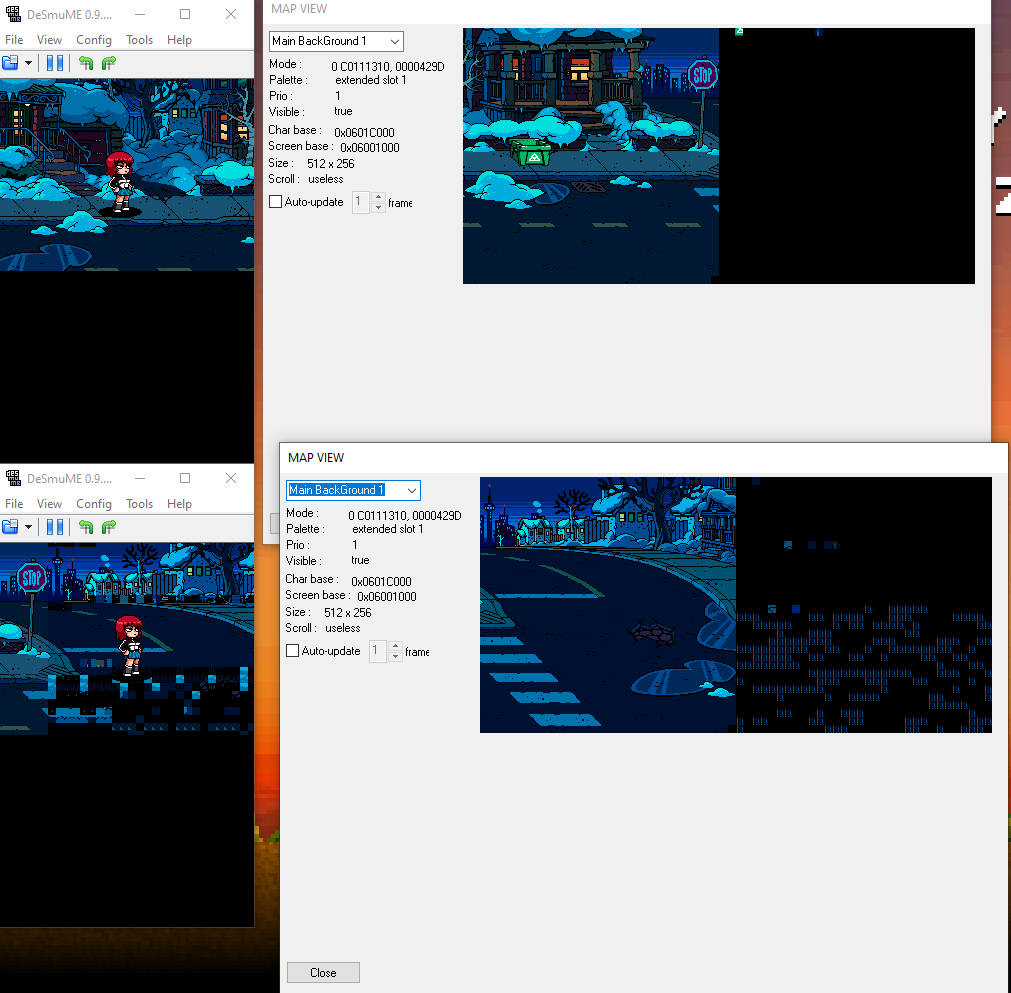Open Tools menu in bottom DeSmuME window
The width and height of the screenshot is (1011, 993).
coord(139,504)
